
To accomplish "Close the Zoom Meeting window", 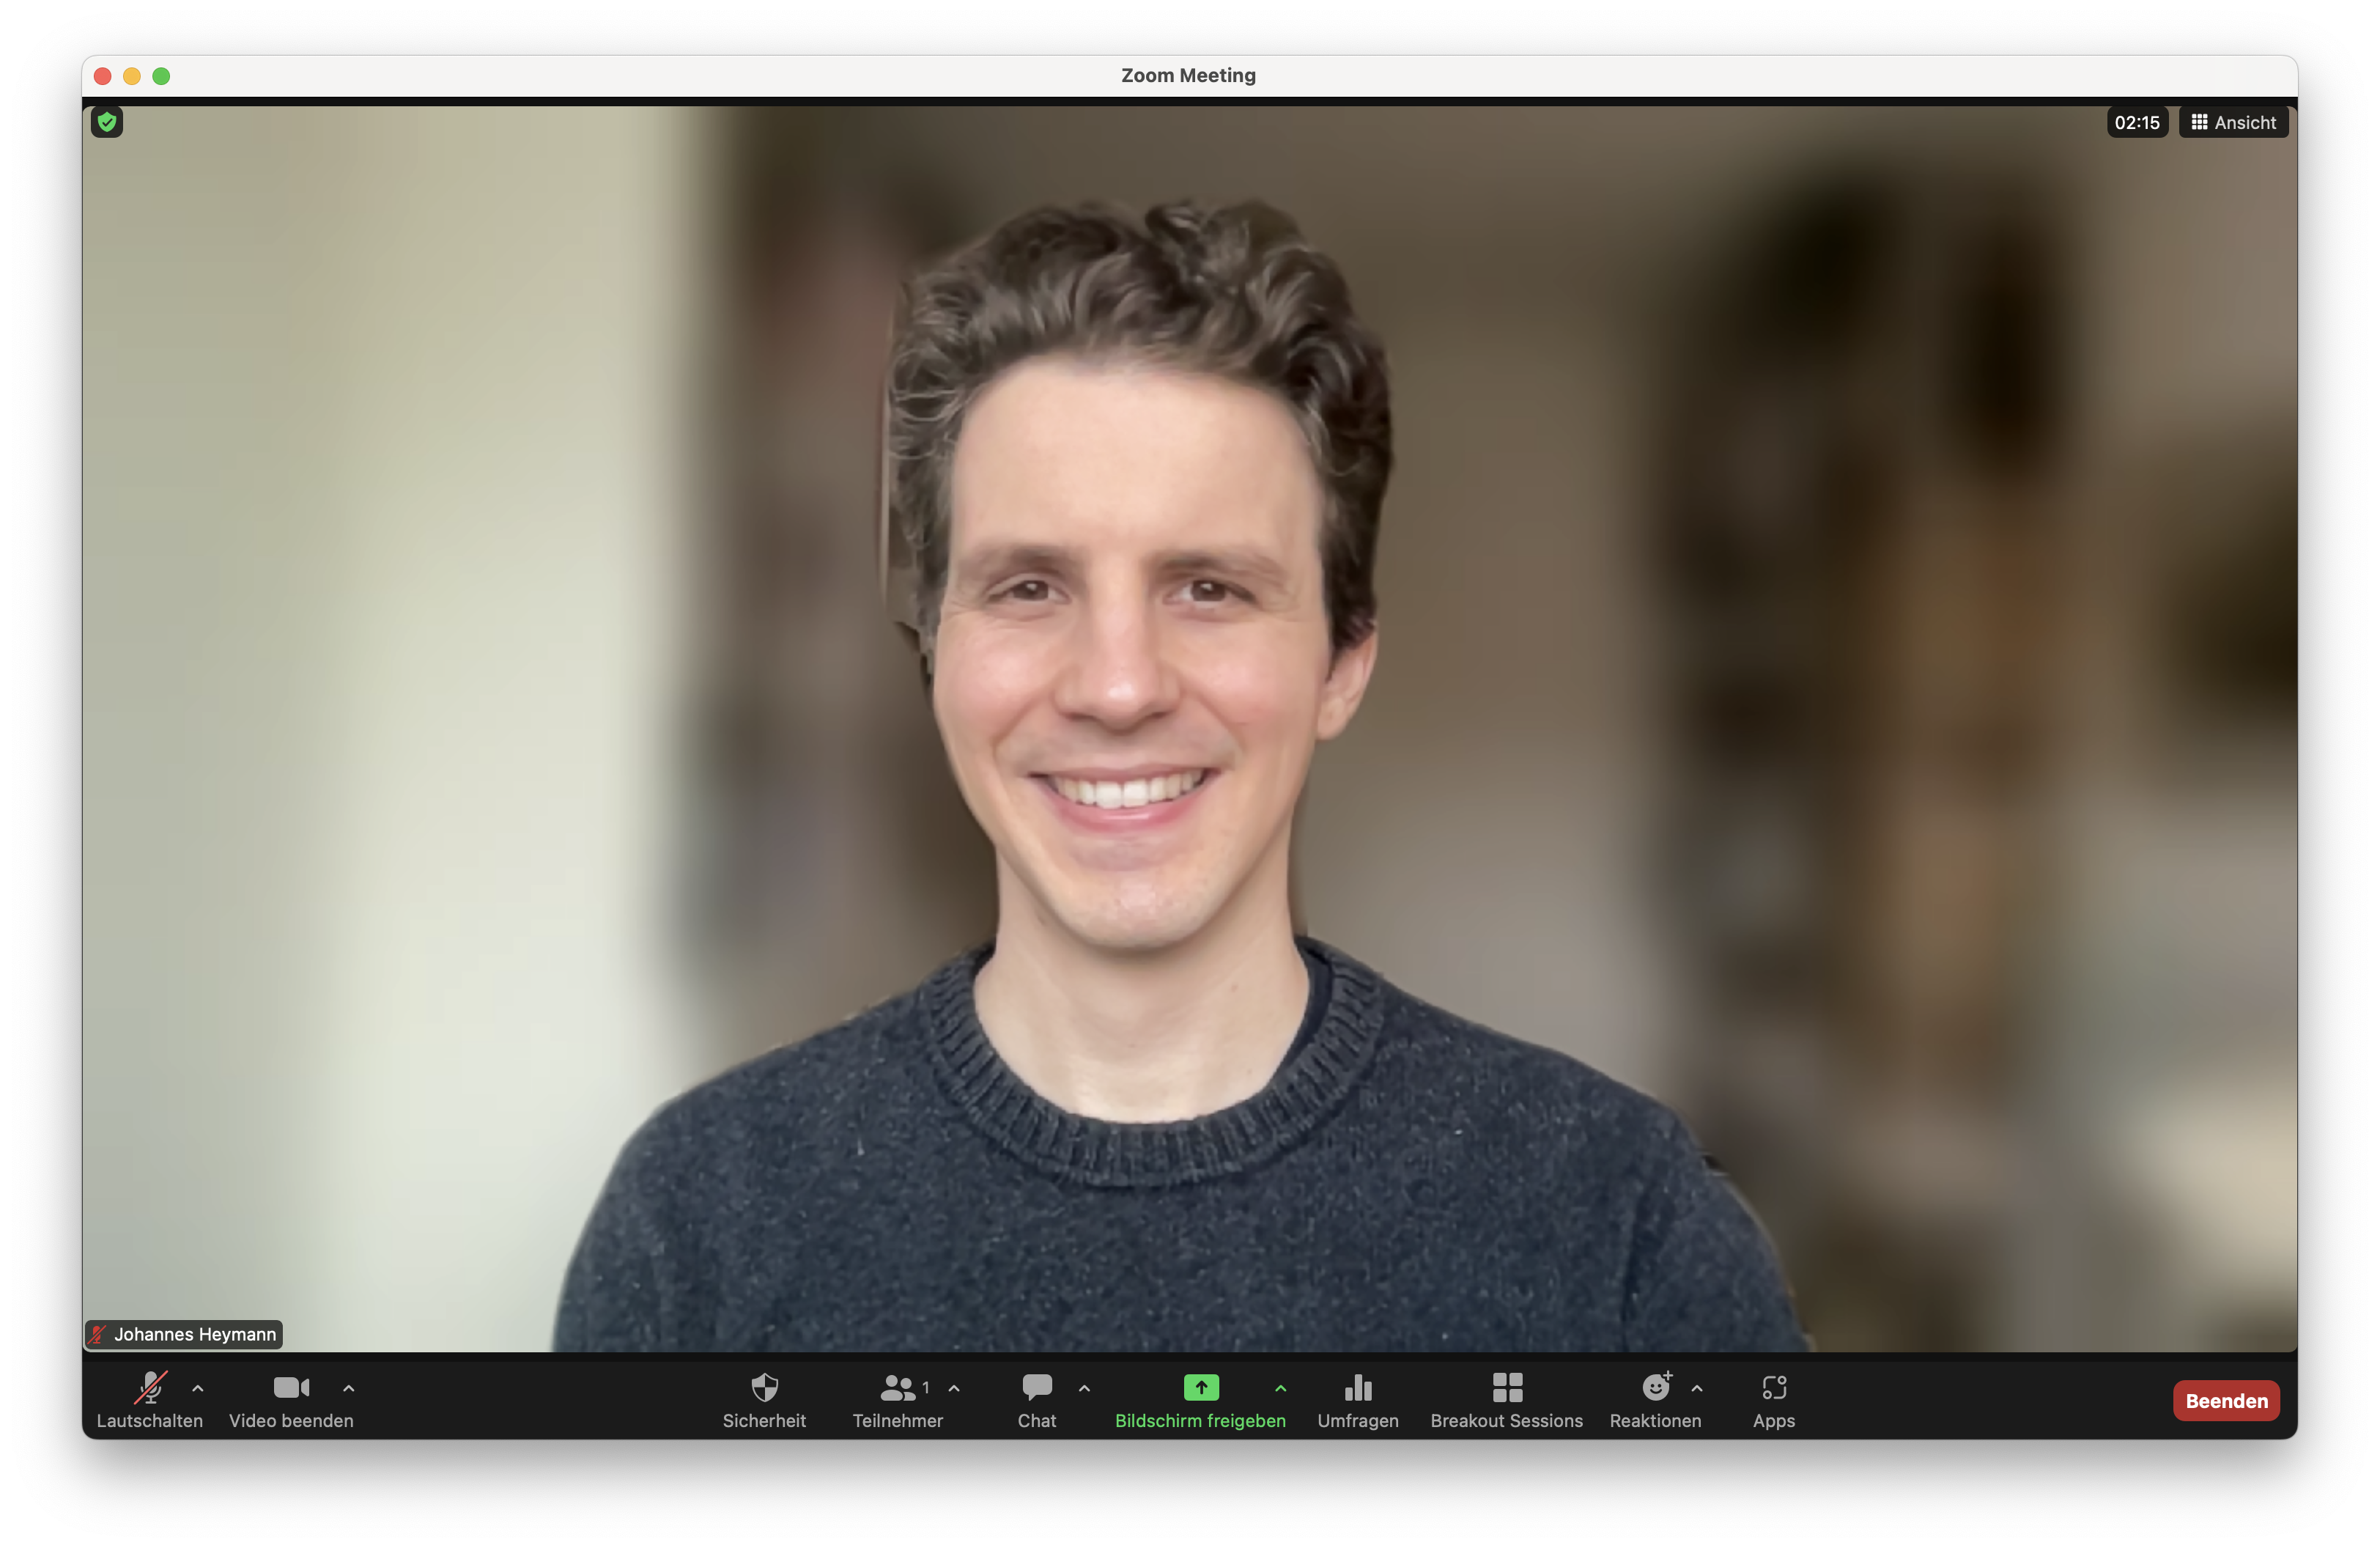I will [102, 76].
